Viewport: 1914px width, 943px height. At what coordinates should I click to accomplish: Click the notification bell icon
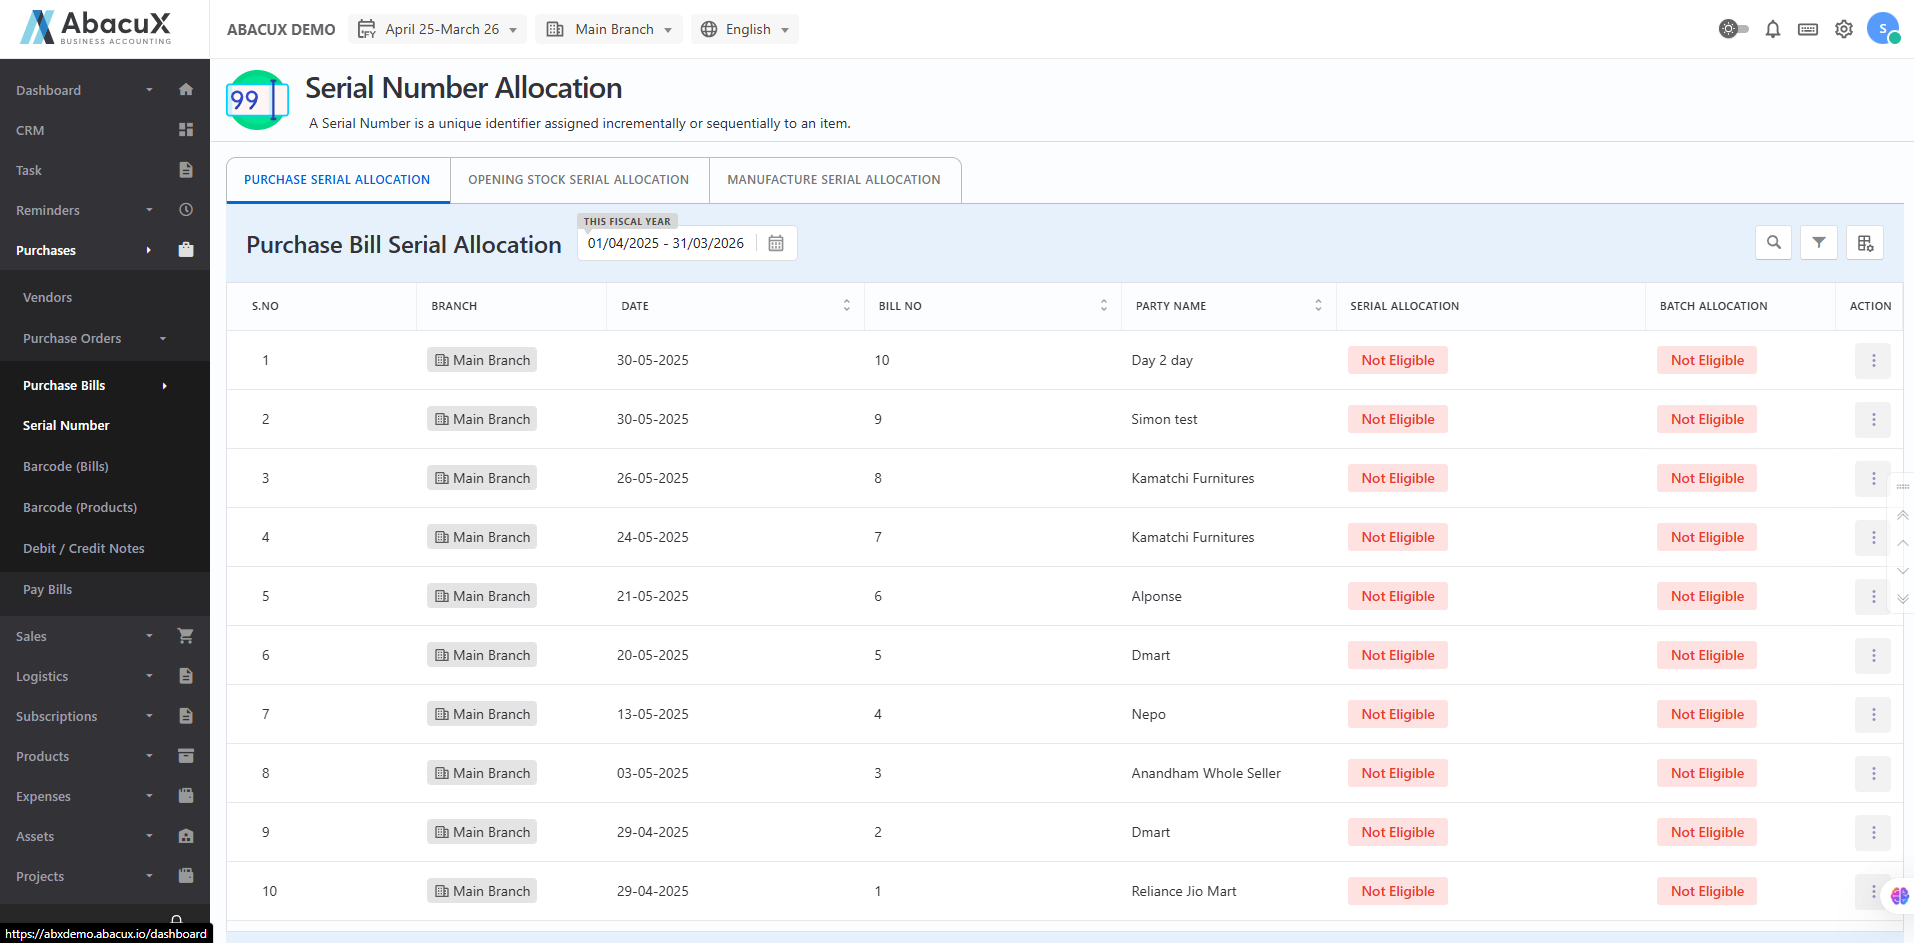[x=1772, y=29]
